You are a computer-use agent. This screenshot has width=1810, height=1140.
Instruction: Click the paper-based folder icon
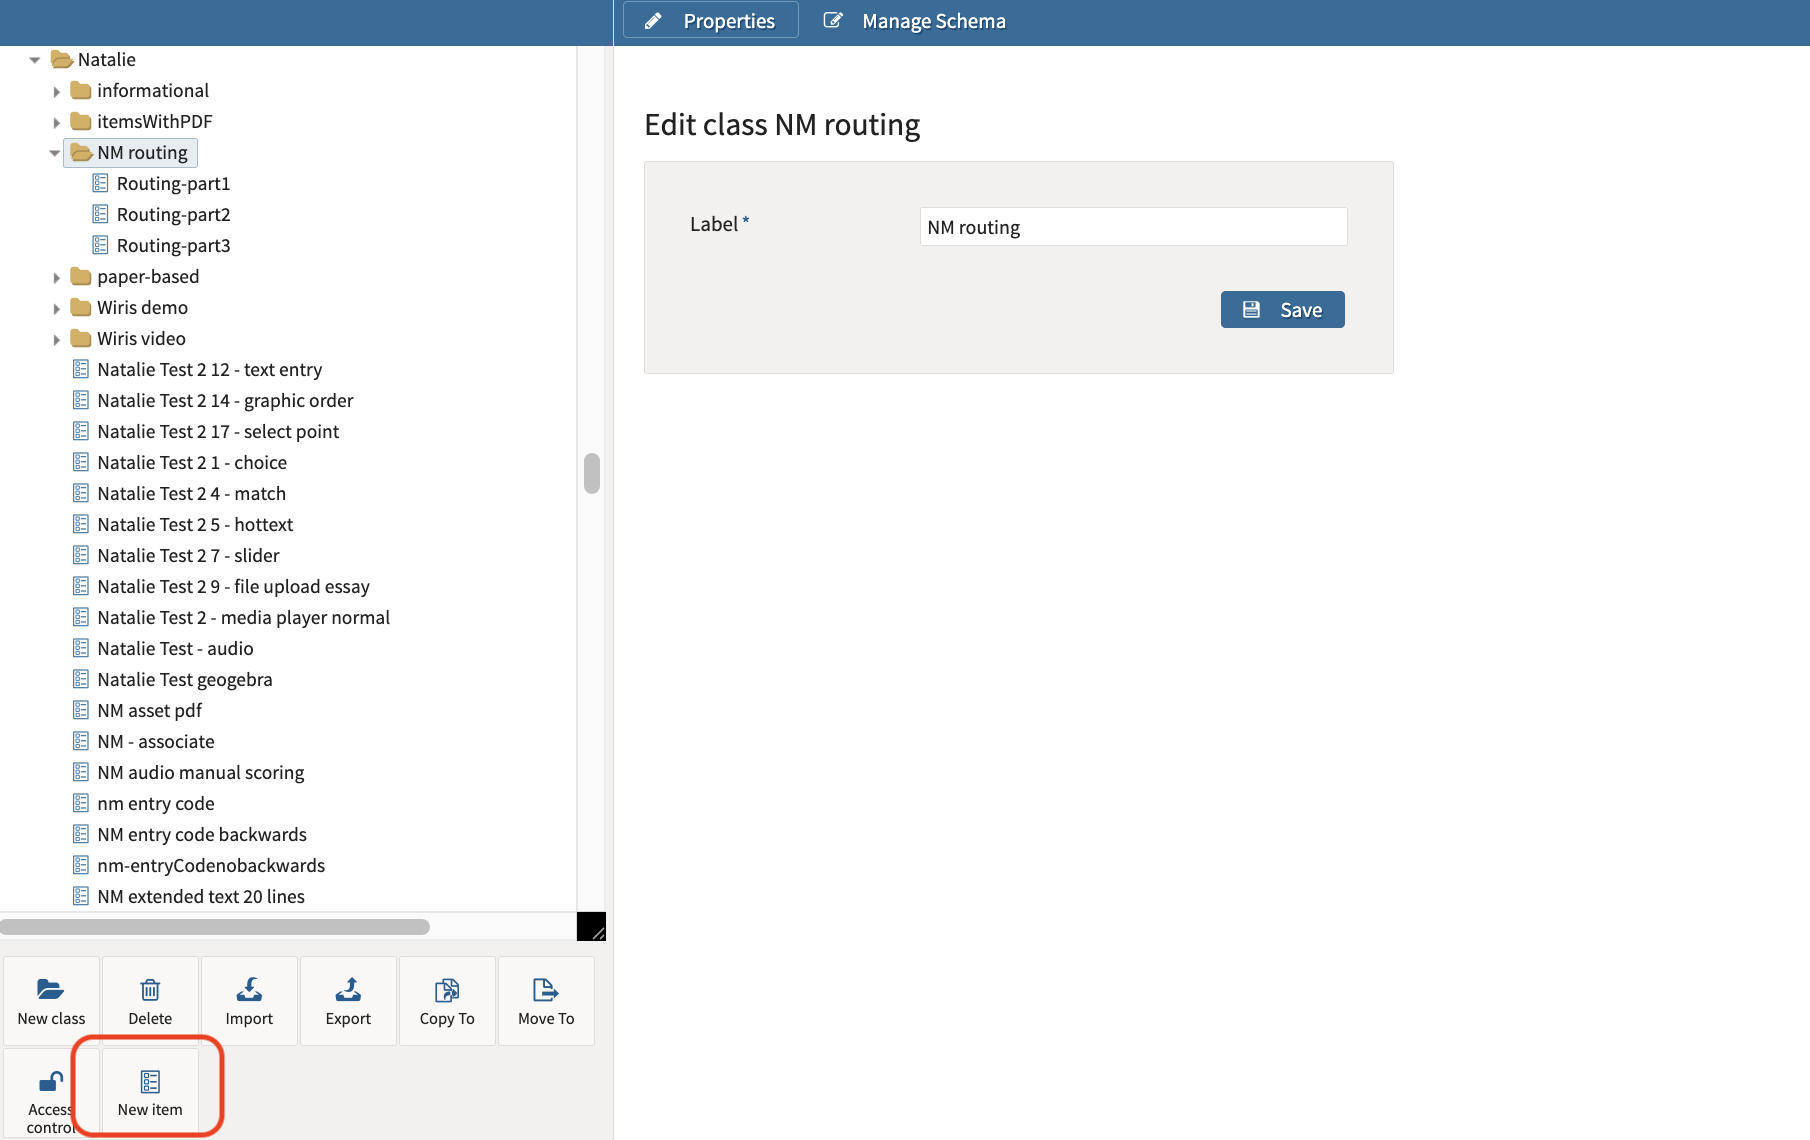[81, 276]
